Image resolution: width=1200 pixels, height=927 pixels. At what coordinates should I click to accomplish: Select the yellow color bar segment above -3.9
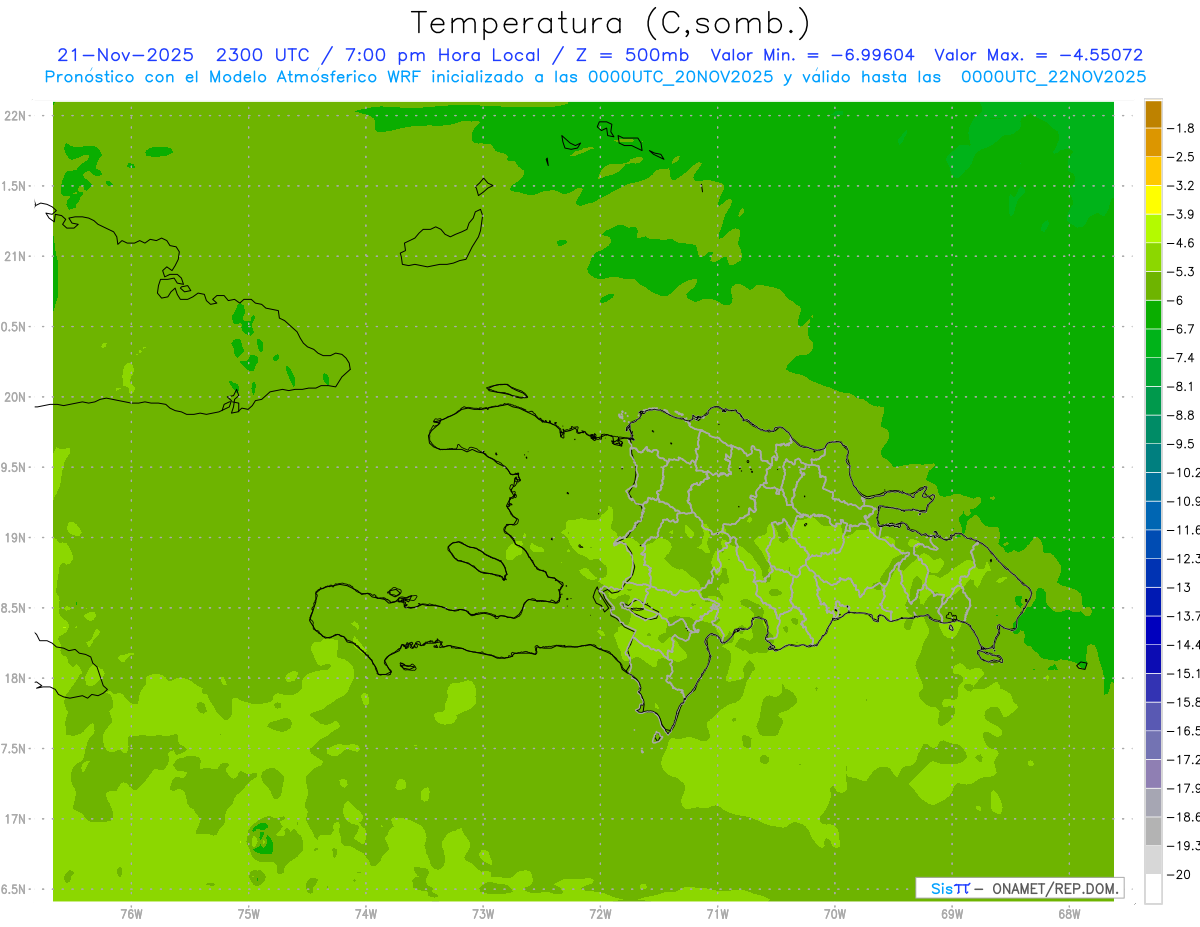[x=1153, y=200]
